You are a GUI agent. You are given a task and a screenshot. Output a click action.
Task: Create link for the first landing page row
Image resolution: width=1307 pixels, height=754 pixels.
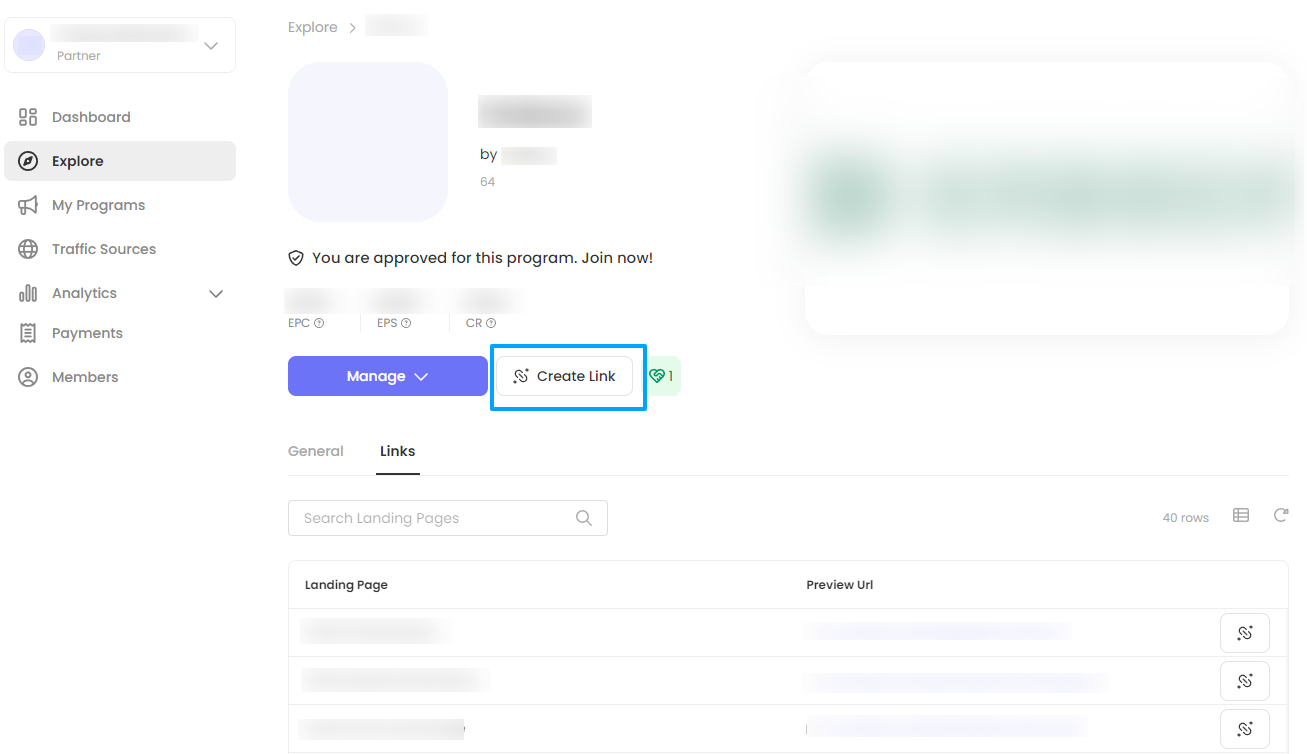[1244, 633]
